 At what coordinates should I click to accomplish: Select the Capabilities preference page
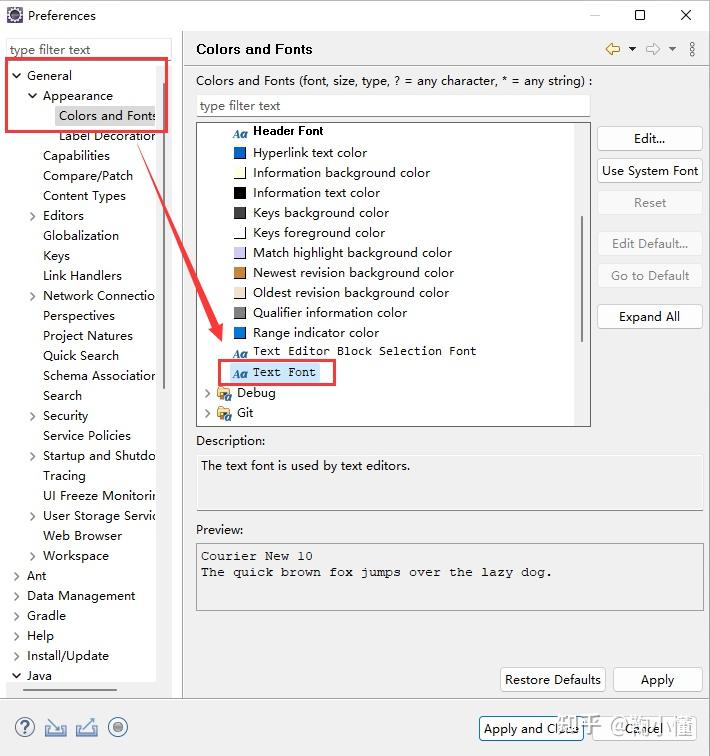pos(76,156)
